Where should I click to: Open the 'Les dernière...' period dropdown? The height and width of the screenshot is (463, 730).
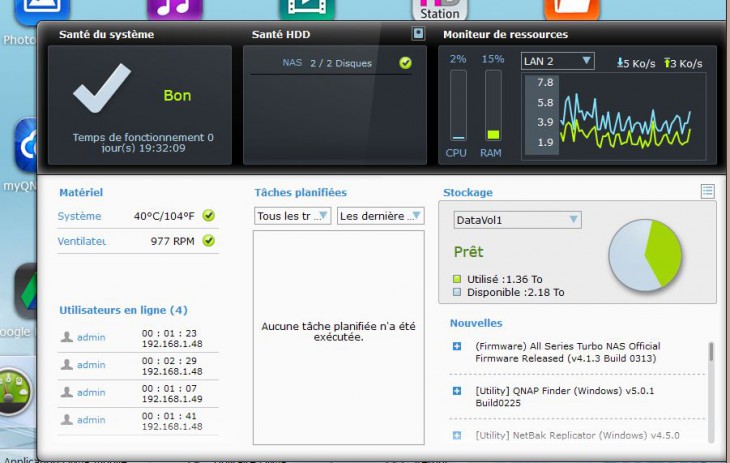click(380, 216)
